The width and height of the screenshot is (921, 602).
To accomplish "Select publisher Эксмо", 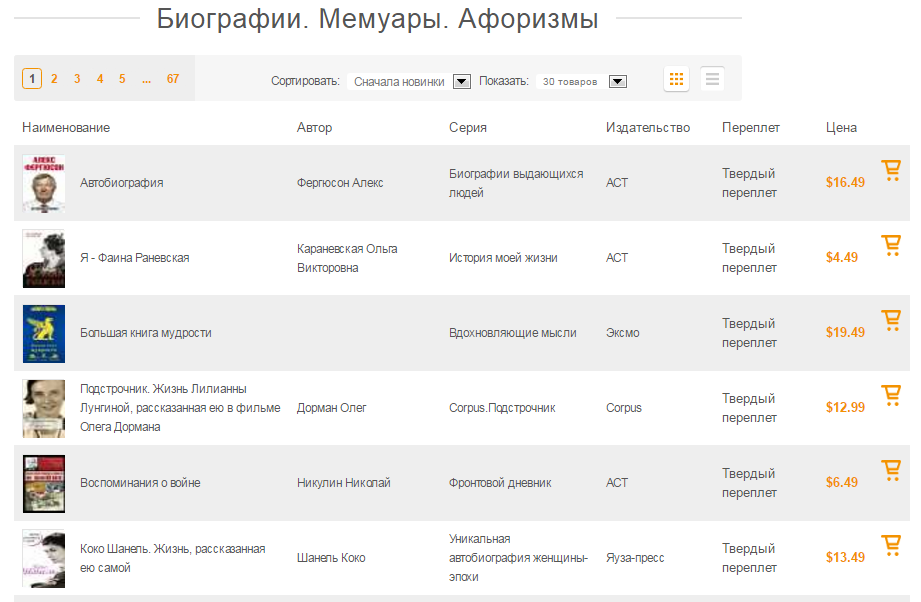I will [x=623, y=333].
